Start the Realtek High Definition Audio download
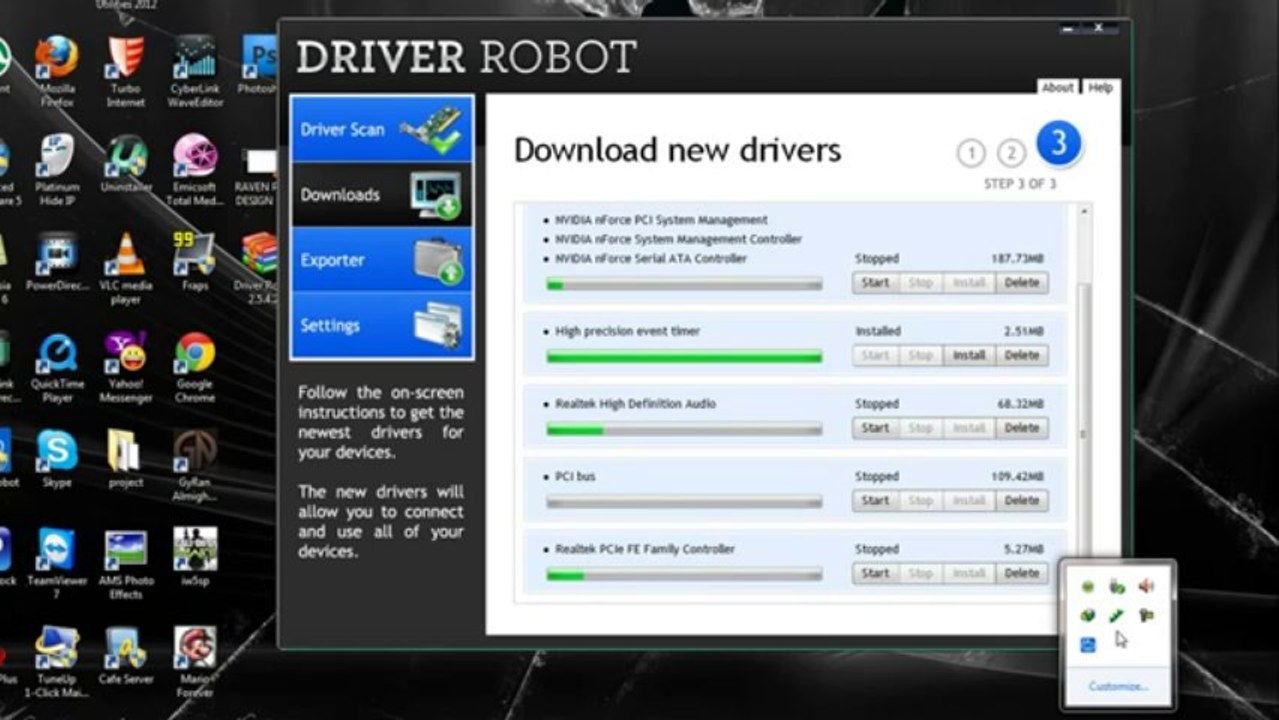Viewport: 1279px width, 720px height. click(875, 428)
